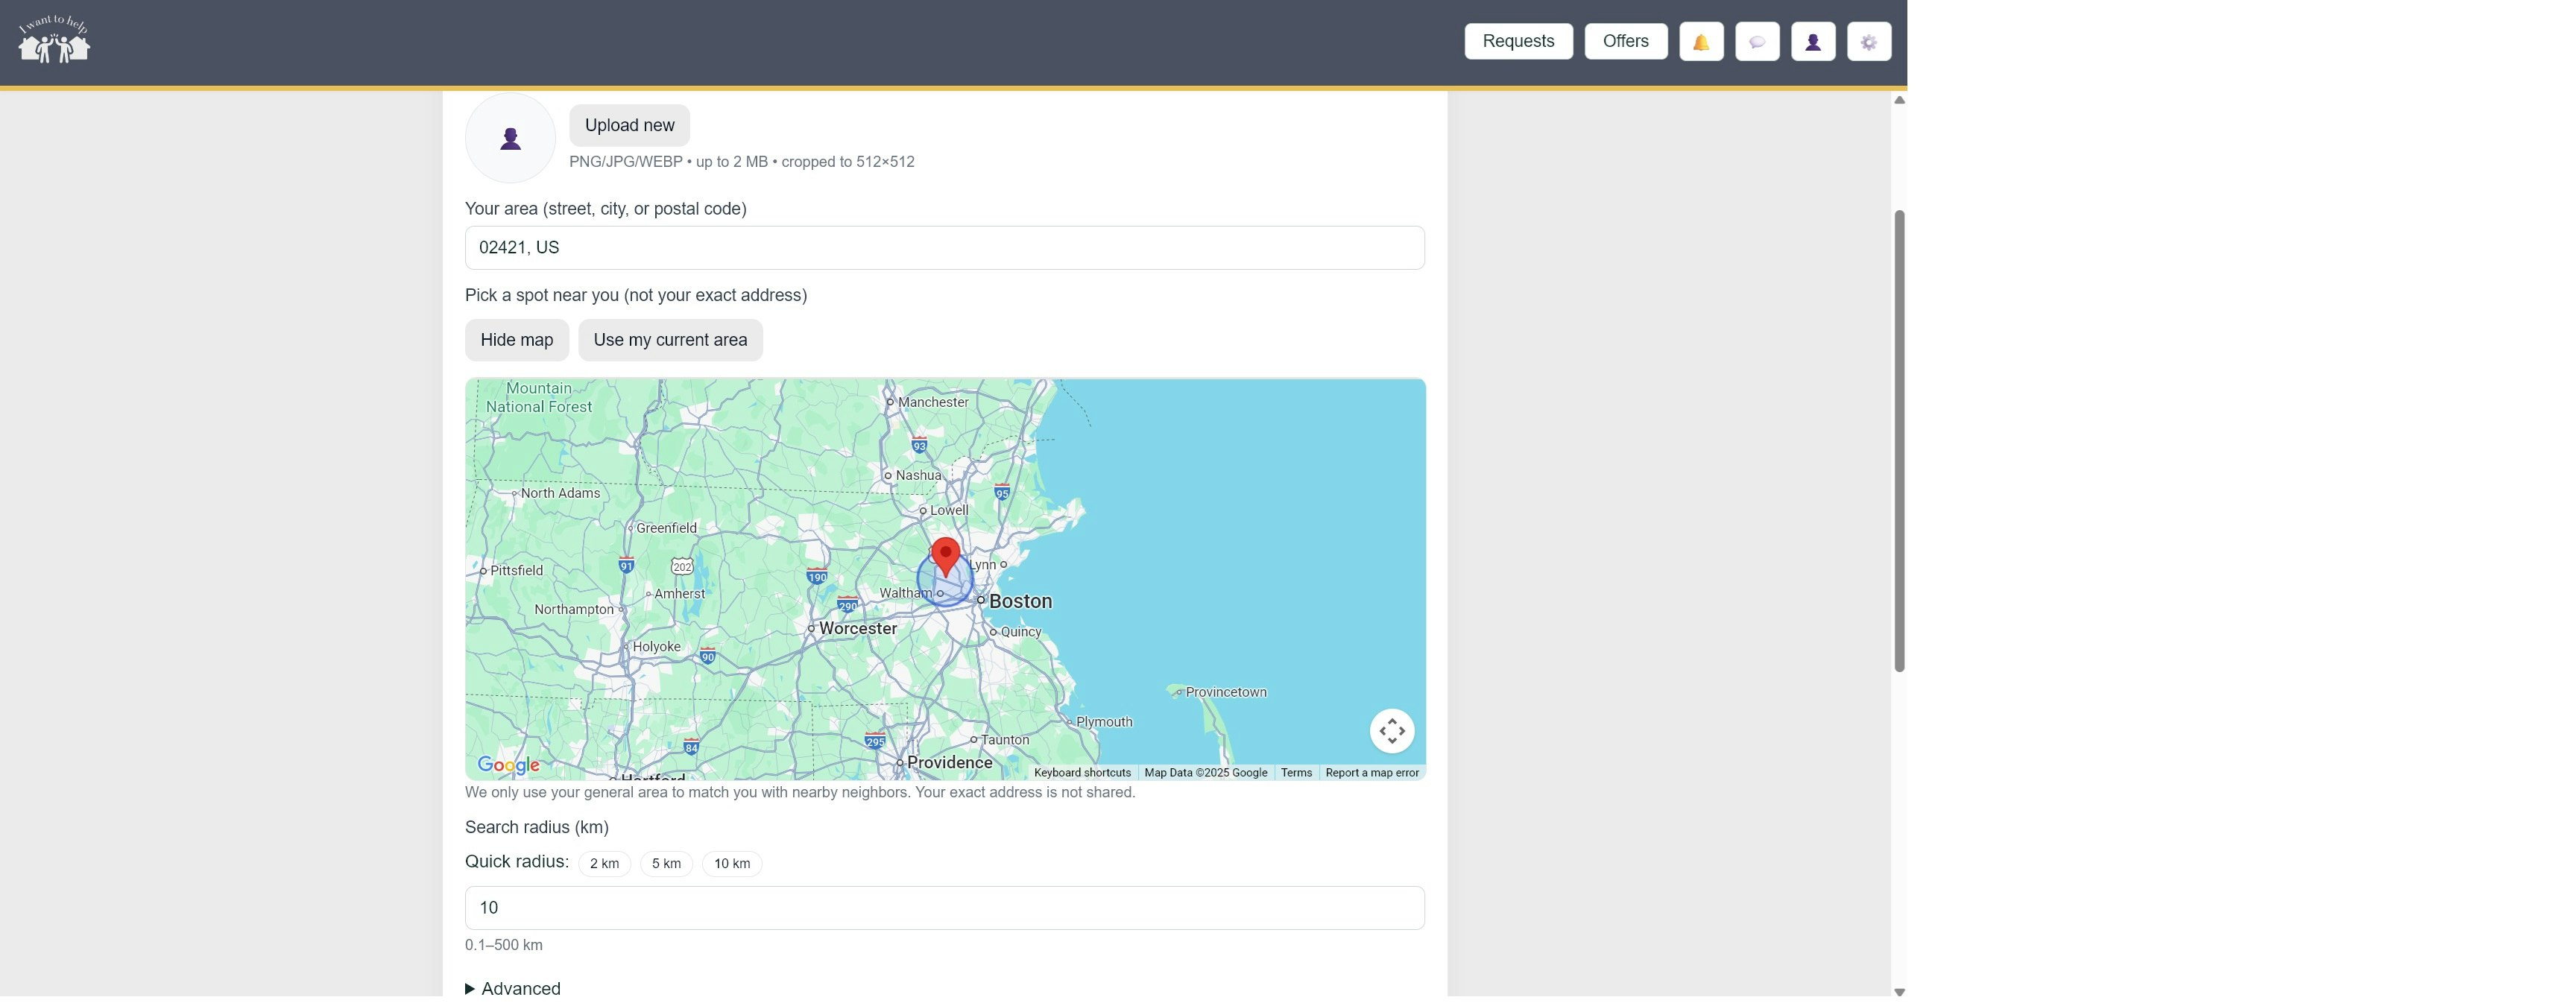Click the I-91 highway shield
The height and width of the screenshot is (1003, 2576).
pos(626,566)
